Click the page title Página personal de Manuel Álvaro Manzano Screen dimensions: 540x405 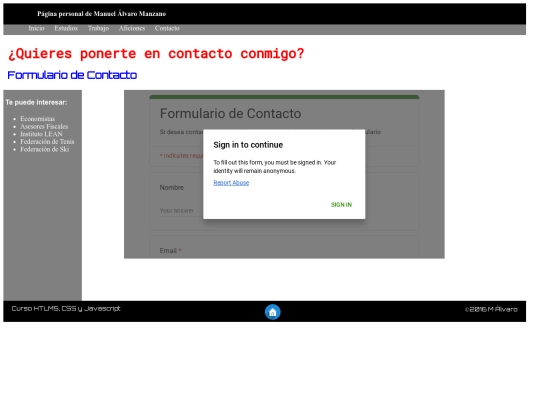pos(102,14)
